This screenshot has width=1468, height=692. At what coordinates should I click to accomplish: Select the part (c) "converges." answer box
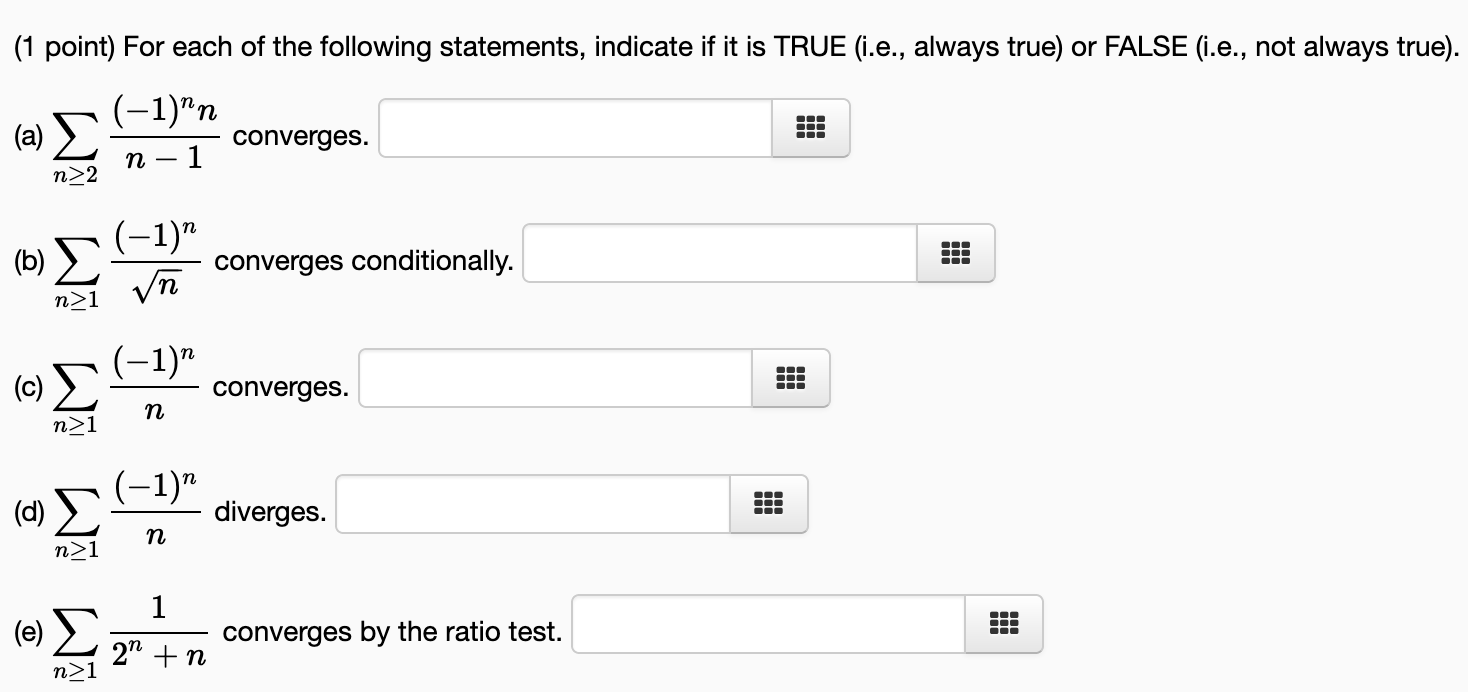(x=555, y=378)
